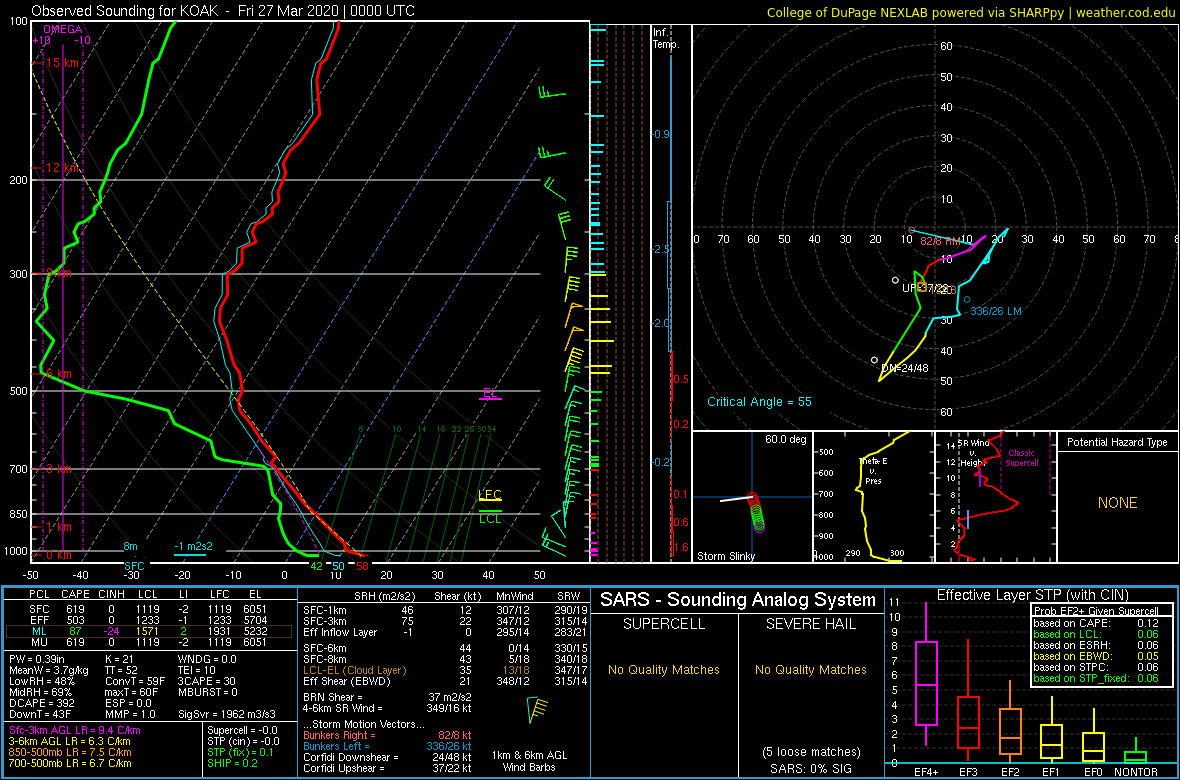Viewport: 1180px width, 780px height.
Task: Click No Quality Matches under SEVERE HAIL
Action: pyautogui.click(x=810, y=669)
